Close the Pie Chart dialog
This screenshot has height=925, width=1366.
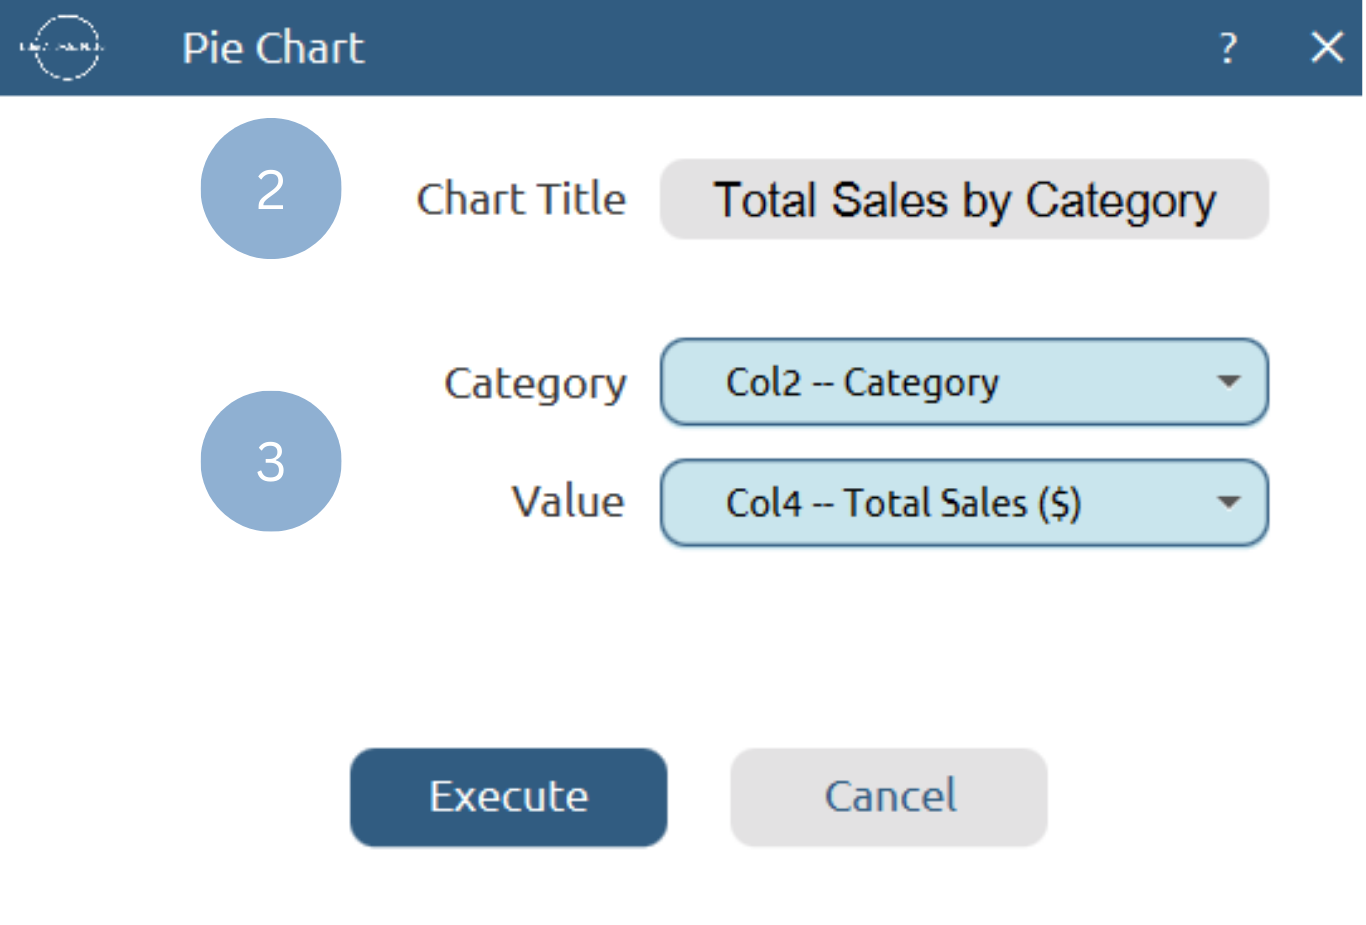coord(1327,46)
